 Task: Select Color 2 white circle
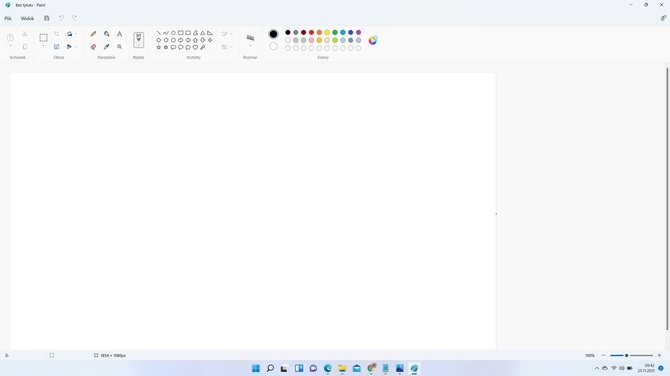point(273,46)
